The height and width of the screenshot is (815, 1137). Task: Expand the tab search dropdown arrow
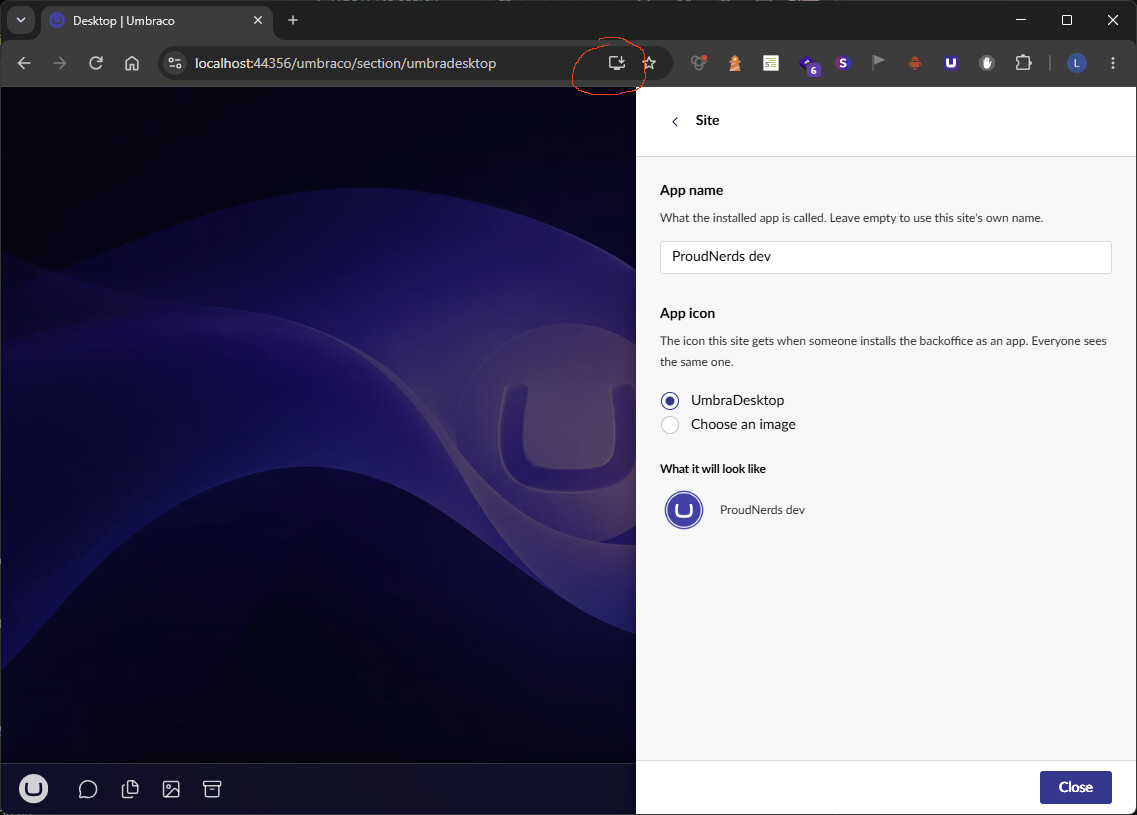pyautogui.click(x=21, y=20)
